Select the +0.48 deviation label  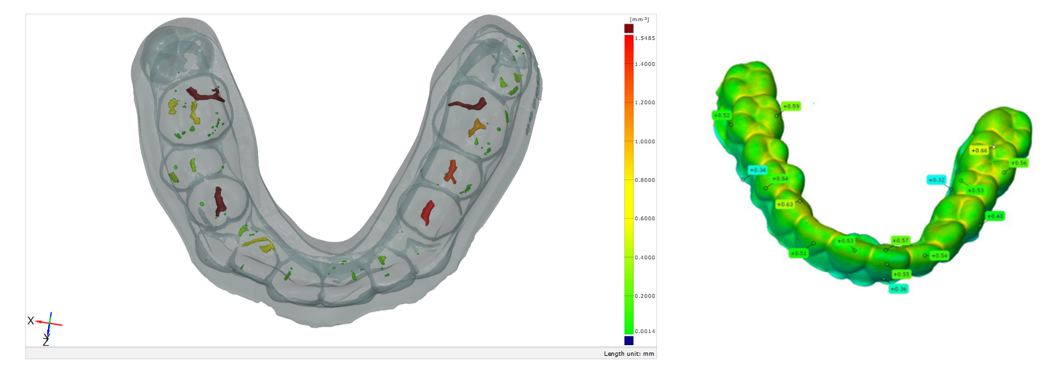996,216
